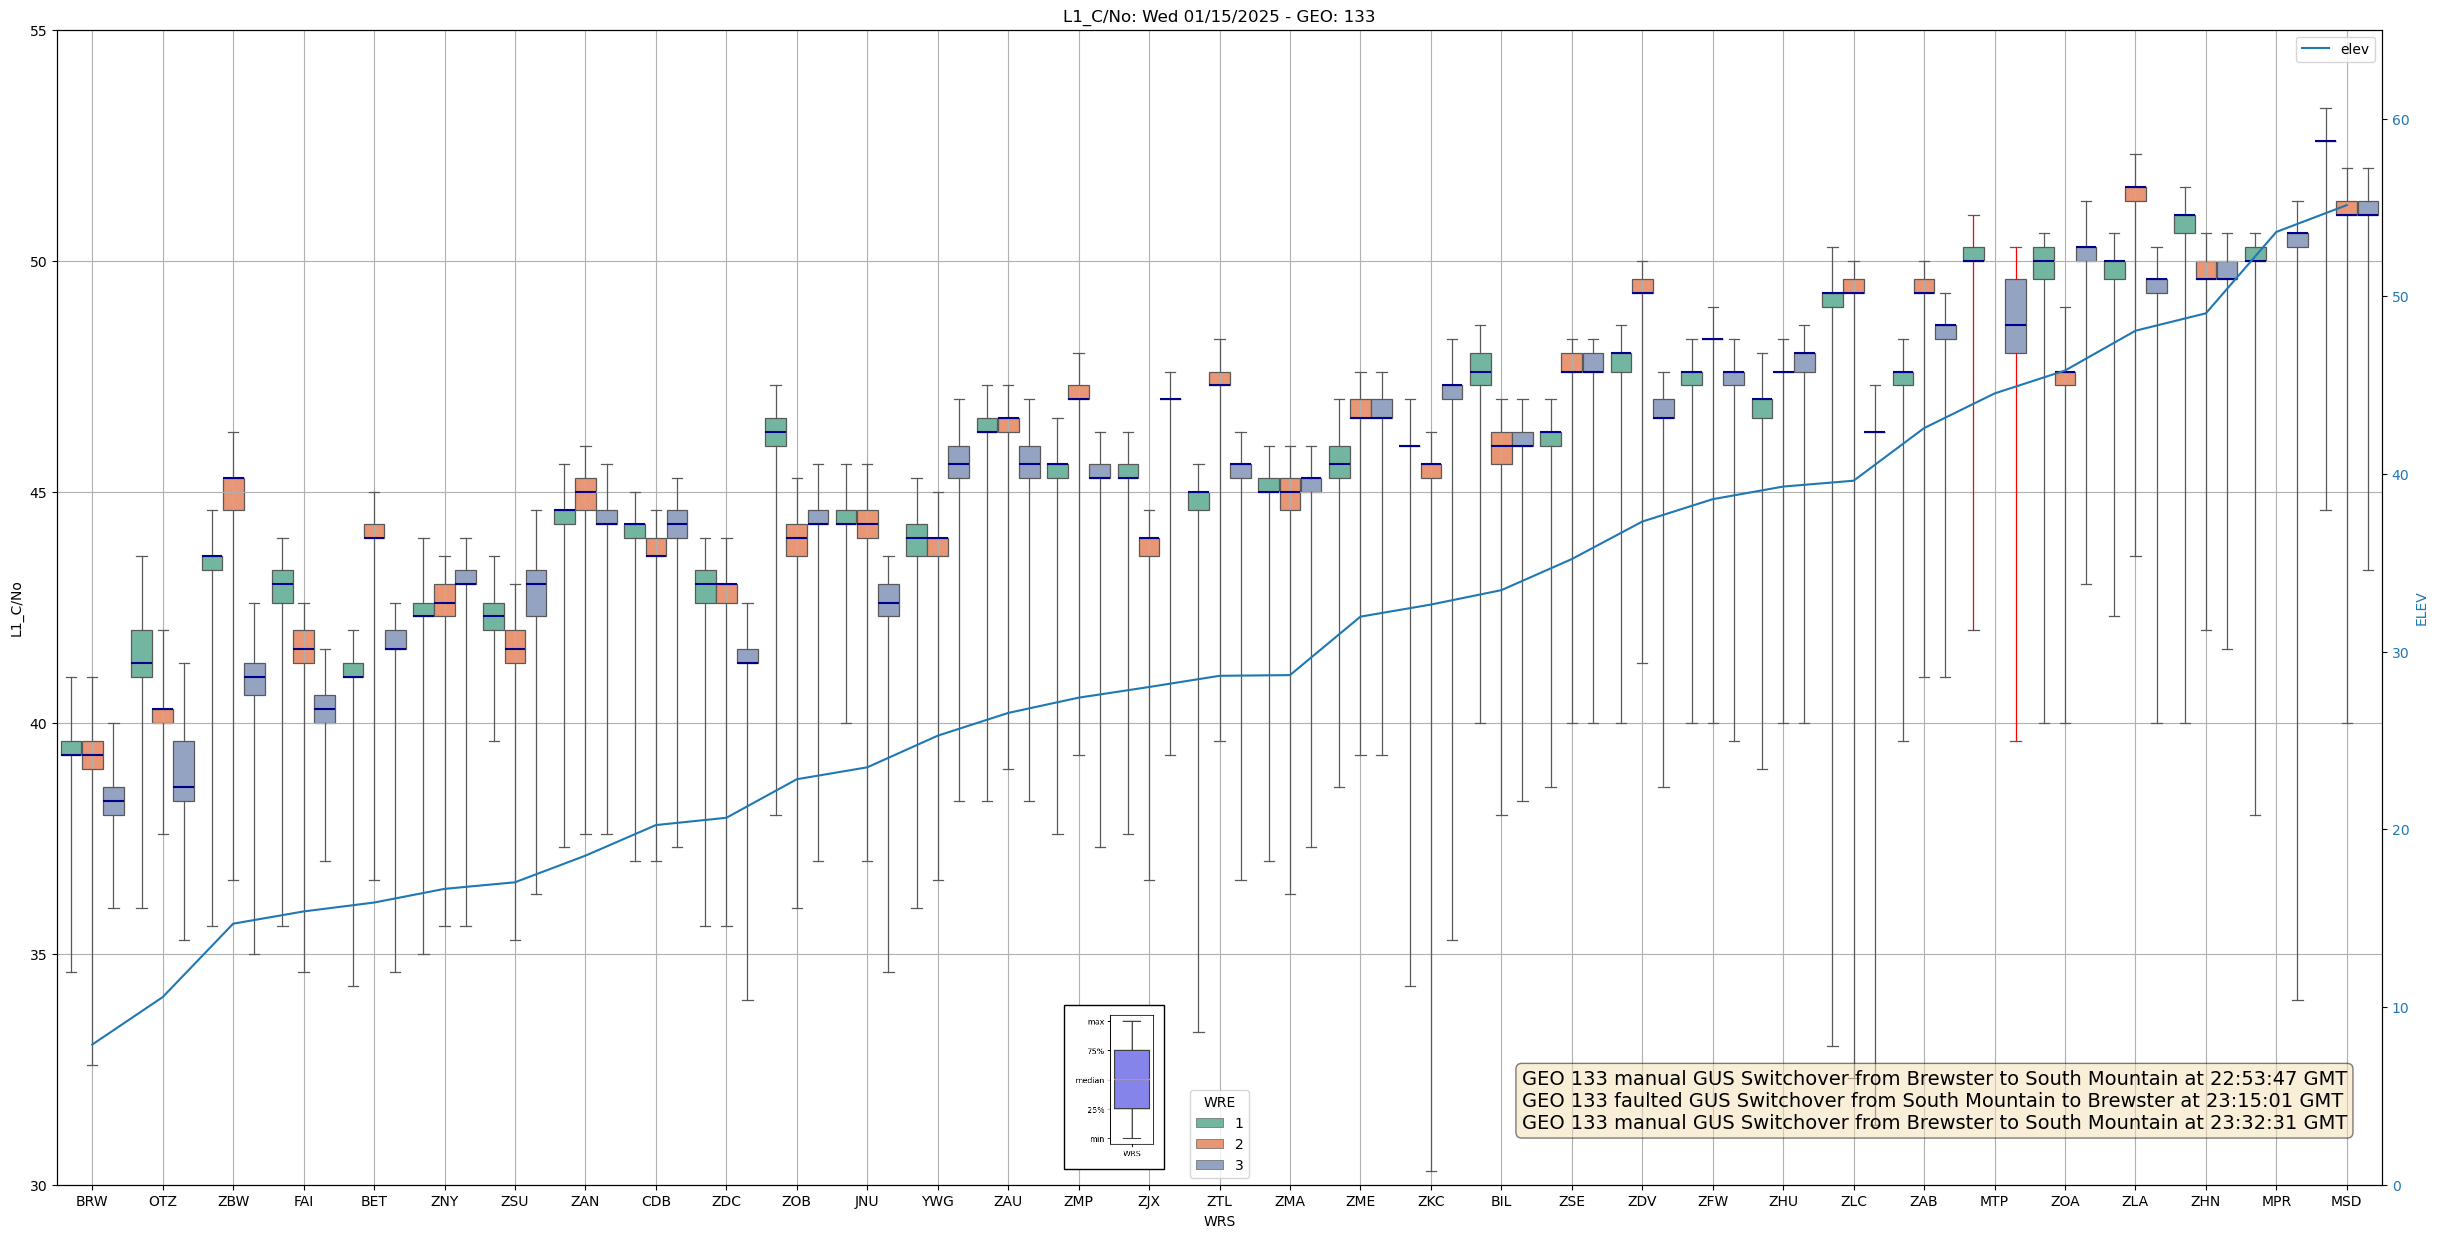Click the ZDV x-axis station label

[1642, 1201]
